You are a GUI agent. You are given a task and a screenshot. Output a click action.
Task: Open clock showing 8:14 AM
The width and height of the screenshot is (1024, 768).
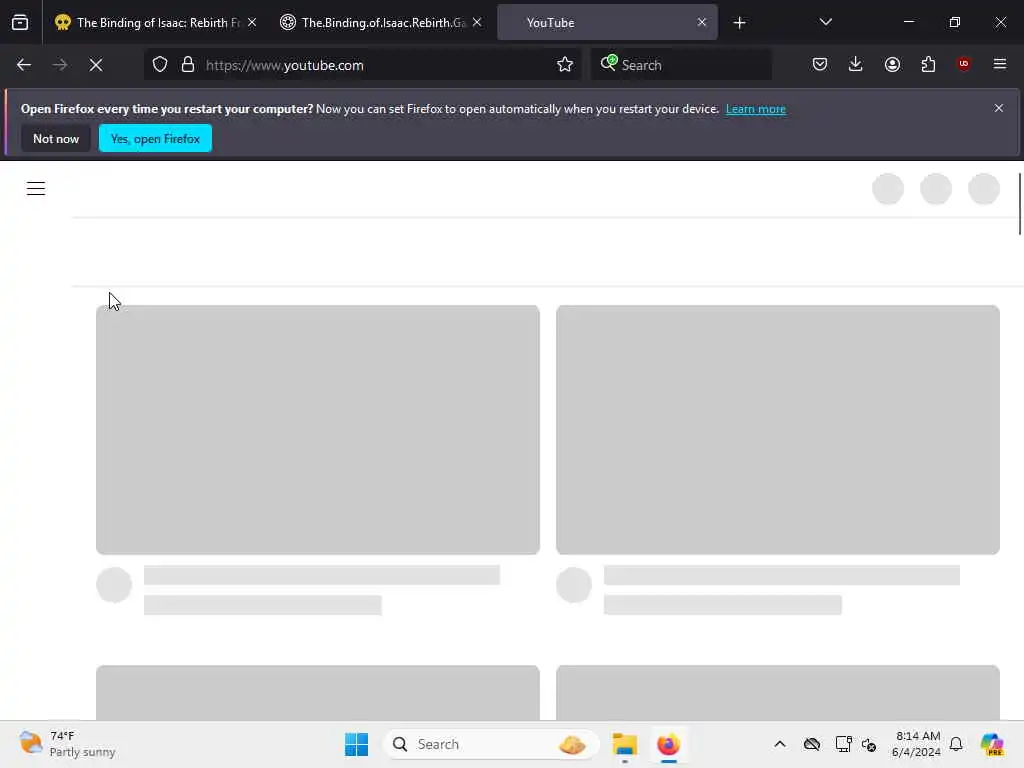click(916, 744)
